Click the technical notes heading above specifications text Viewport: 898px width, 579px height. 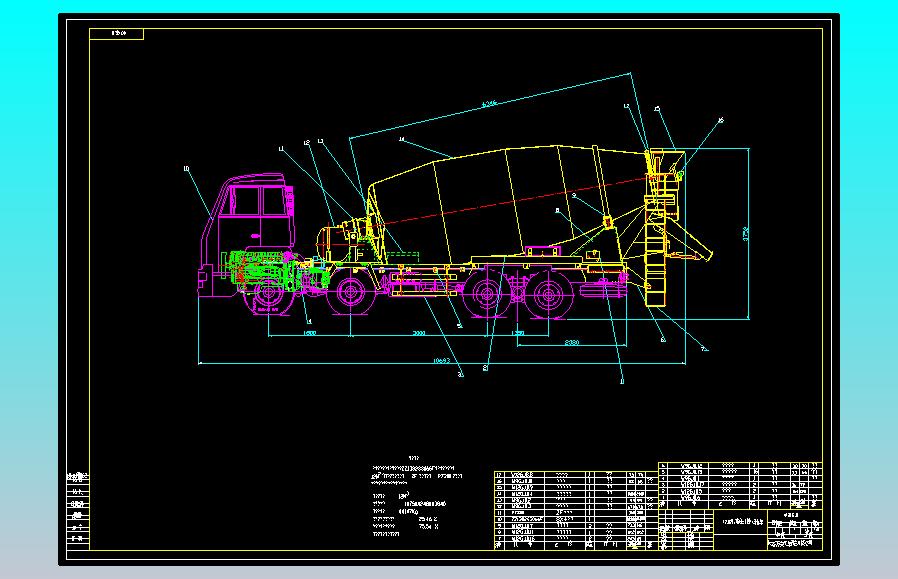[413, 458]
